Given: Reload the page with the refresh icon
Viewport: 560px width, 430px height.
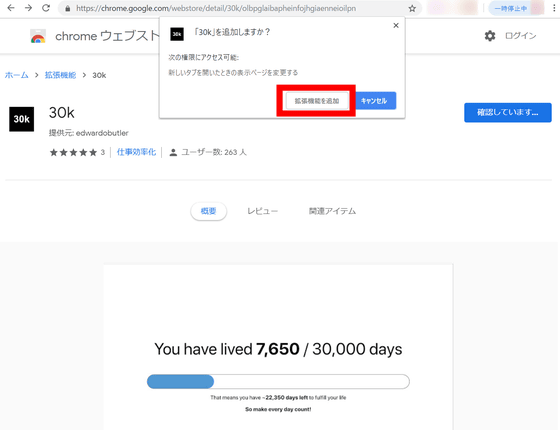Looking at the screenshot, I should [x=46, y=8].
